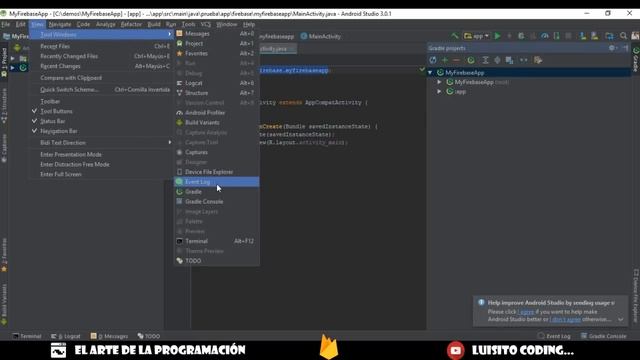Toggle the Toolbar option in View menu
Image resolution: width=640 pixels, height=360 pixels.
click(x=101, y=101)
